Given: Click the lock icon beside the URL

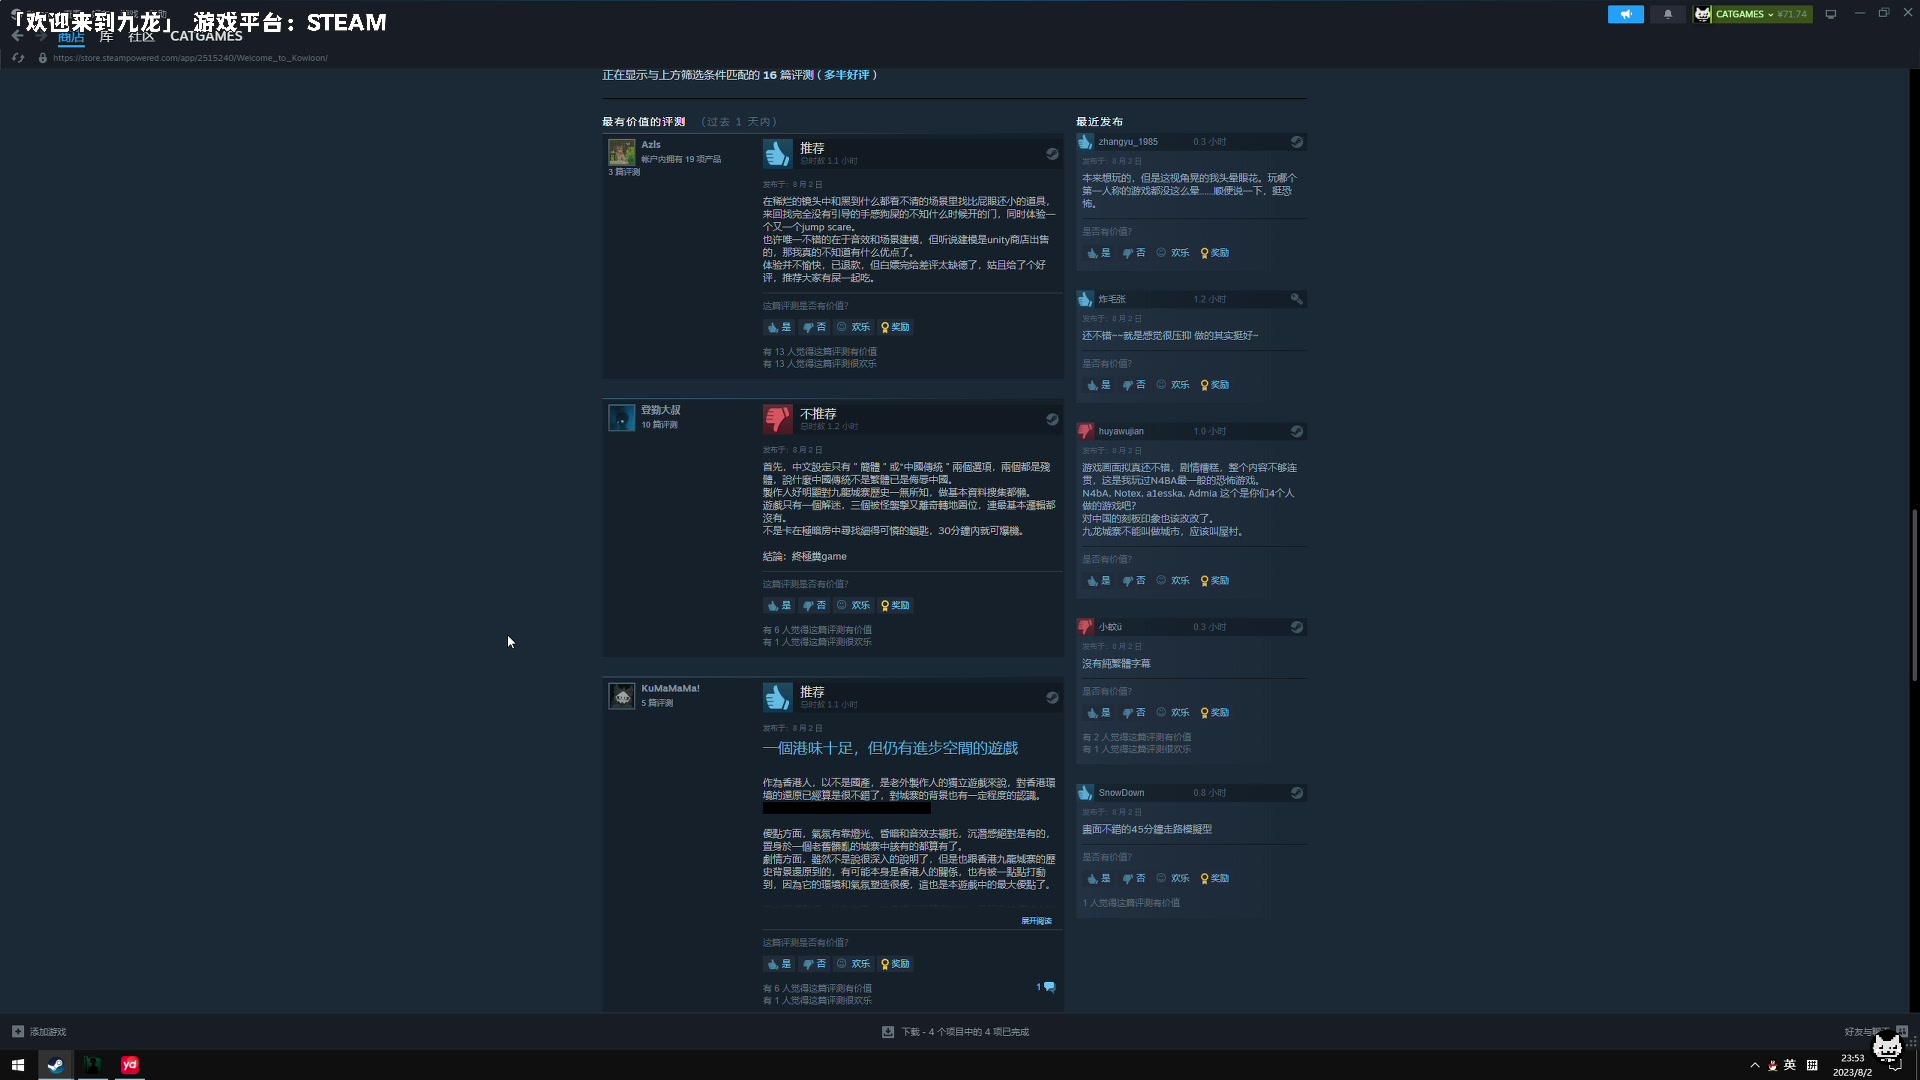Looking at the screenshot, I should coord(42,58).
